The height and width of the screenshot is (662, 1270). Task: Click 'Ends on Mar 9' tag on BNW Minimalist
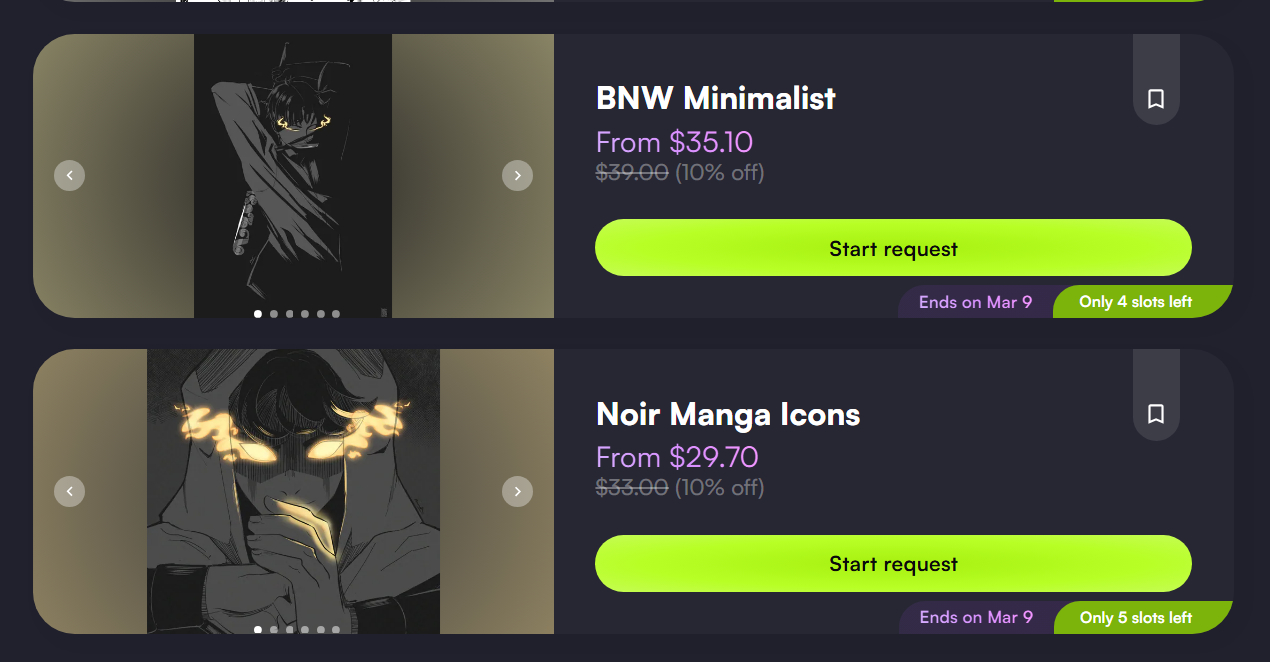click(x=975, y=302)
